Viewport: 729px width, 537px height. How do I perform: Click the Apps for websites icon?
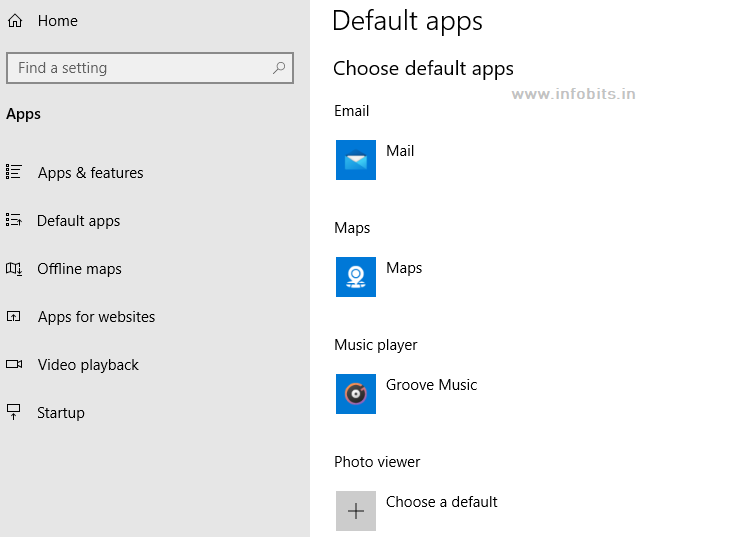[13, 317]
